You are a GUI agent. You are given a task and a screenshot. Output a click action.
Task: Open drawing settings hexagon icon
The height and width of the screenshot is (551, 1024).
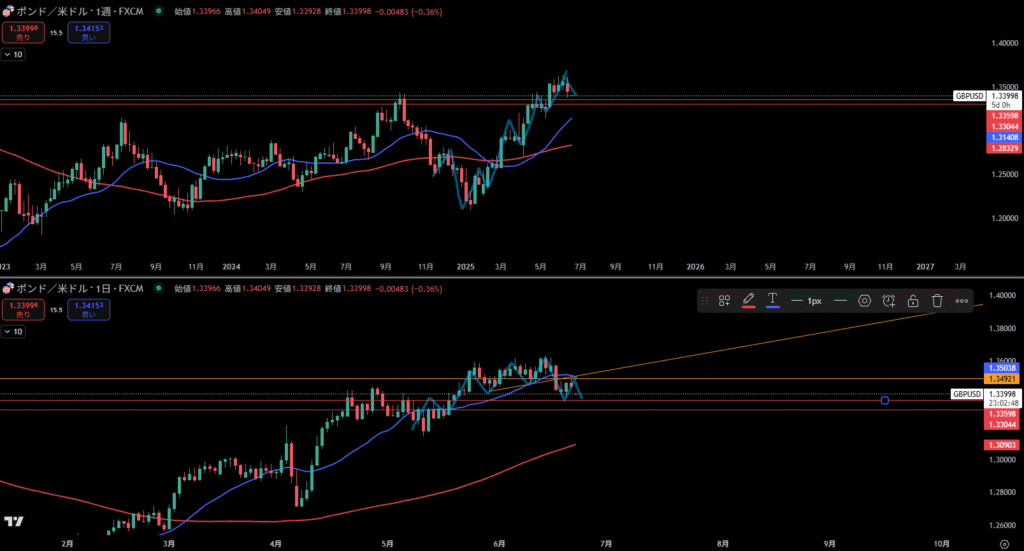point(865,301)
